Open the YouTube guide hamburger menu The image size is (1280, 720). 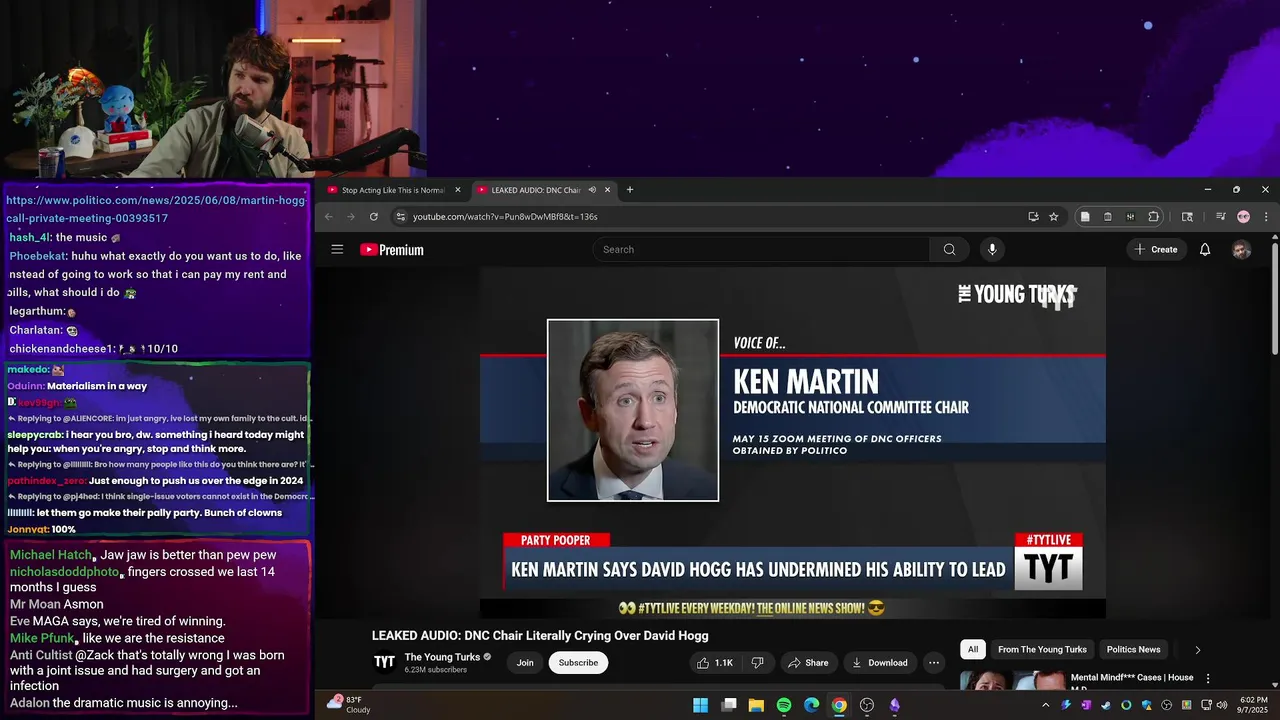coord(337,249)
